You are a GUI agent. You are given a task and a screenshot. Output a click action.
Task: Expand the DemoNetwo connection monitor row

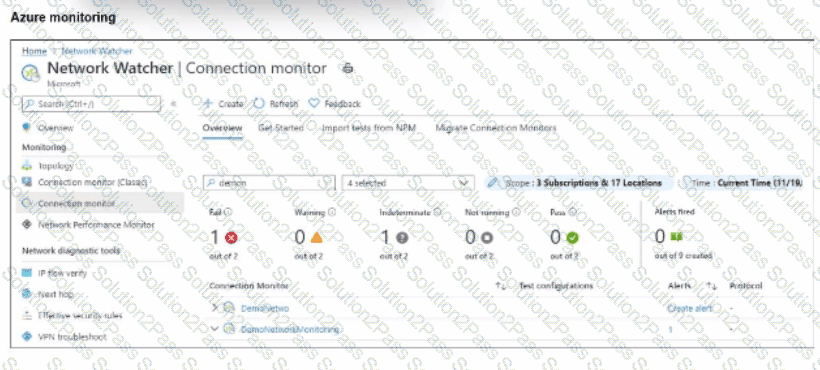[x=214, y=308]
